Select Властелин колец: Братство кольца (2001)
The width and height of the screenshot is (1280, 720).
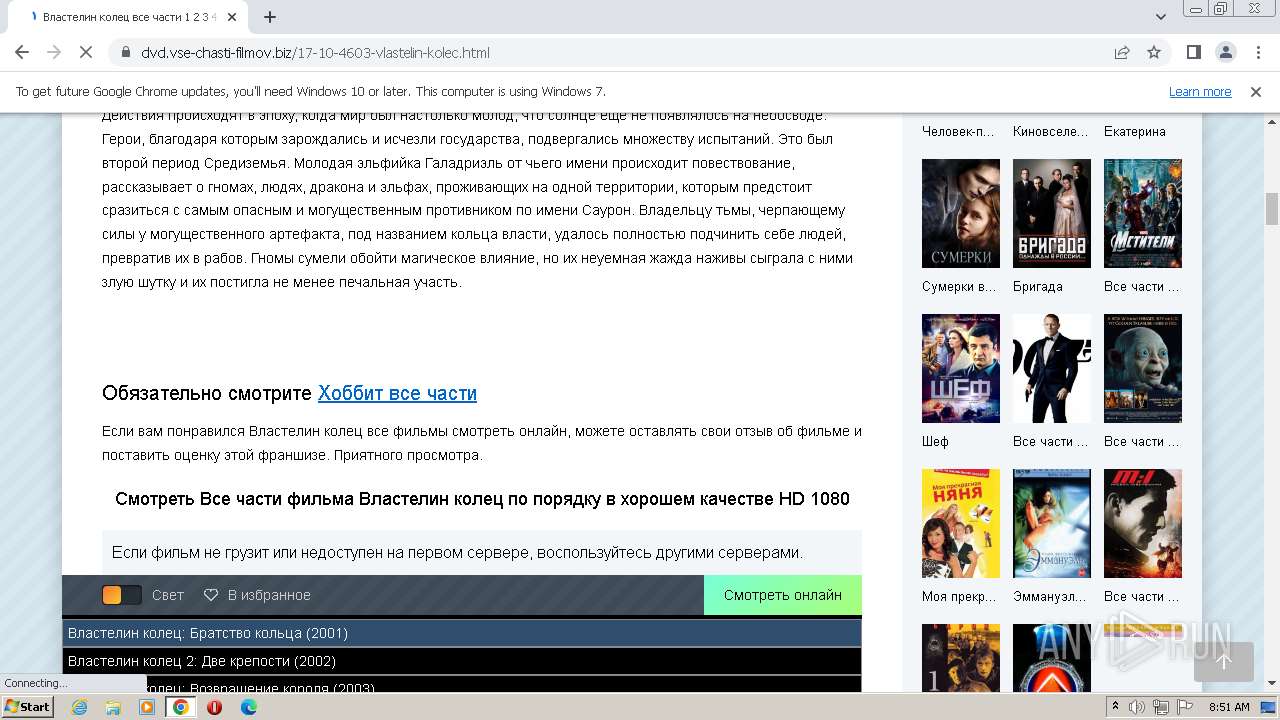click(461, 633)
